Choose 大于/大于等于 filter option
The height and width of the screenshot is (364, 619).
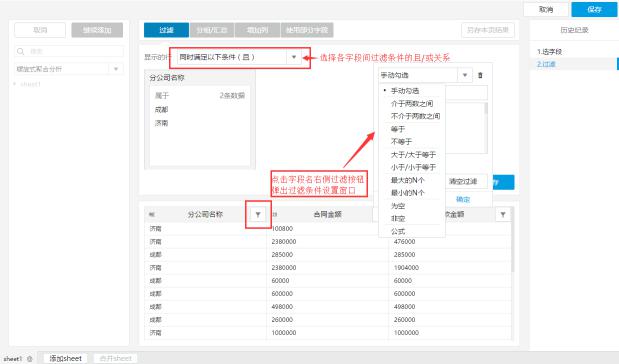point(412,155)
